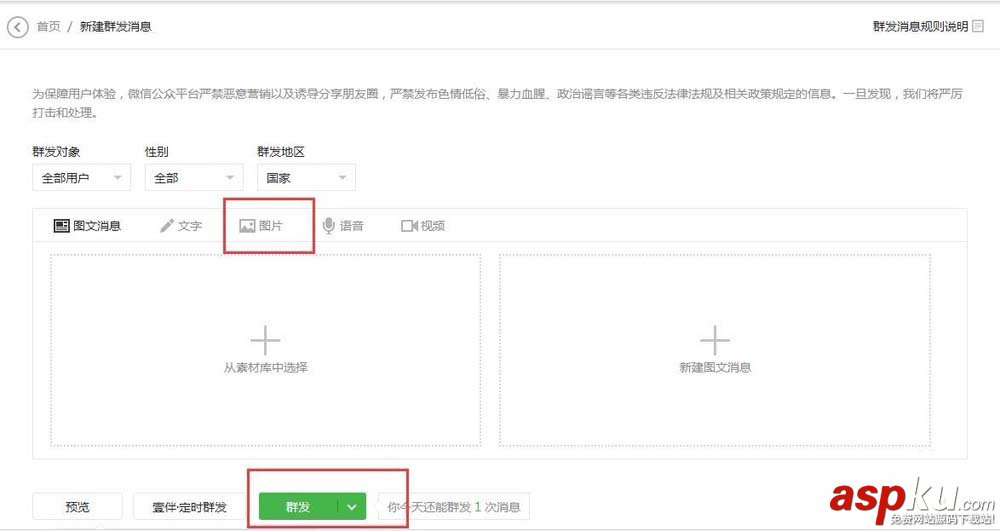
Task: Click the 性别 label
Action: pyautogui.click(x=156, y=152)
